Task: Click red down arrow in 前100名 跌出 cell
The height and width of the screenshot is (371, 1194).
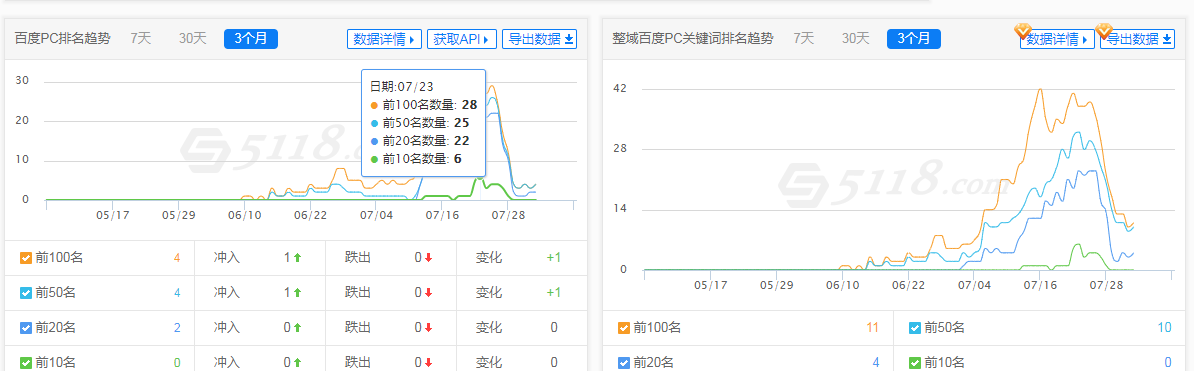Action: coord(429,257)
